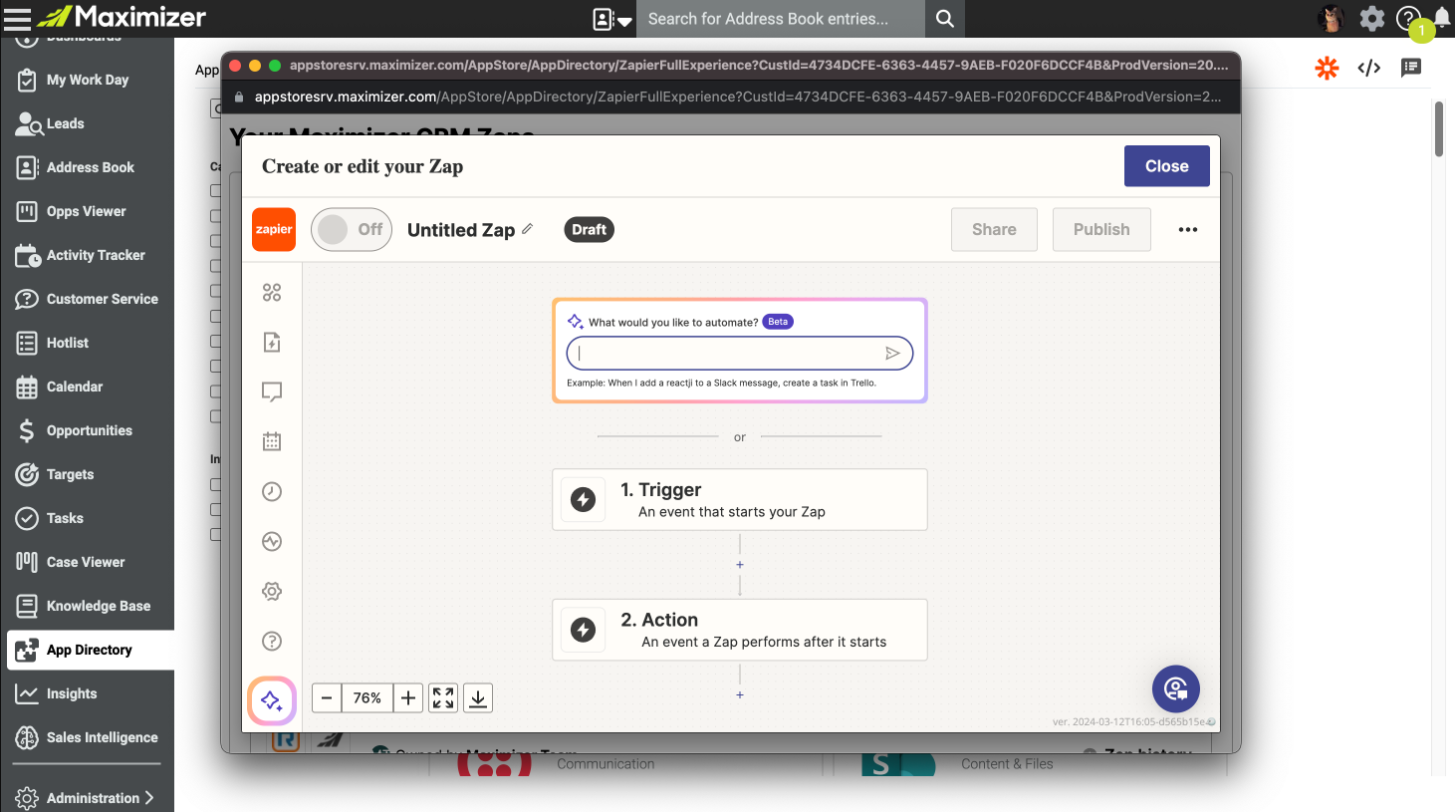Click the search magnifier button in the header
The image size is (1455, 812).
[x=944, y=19]
